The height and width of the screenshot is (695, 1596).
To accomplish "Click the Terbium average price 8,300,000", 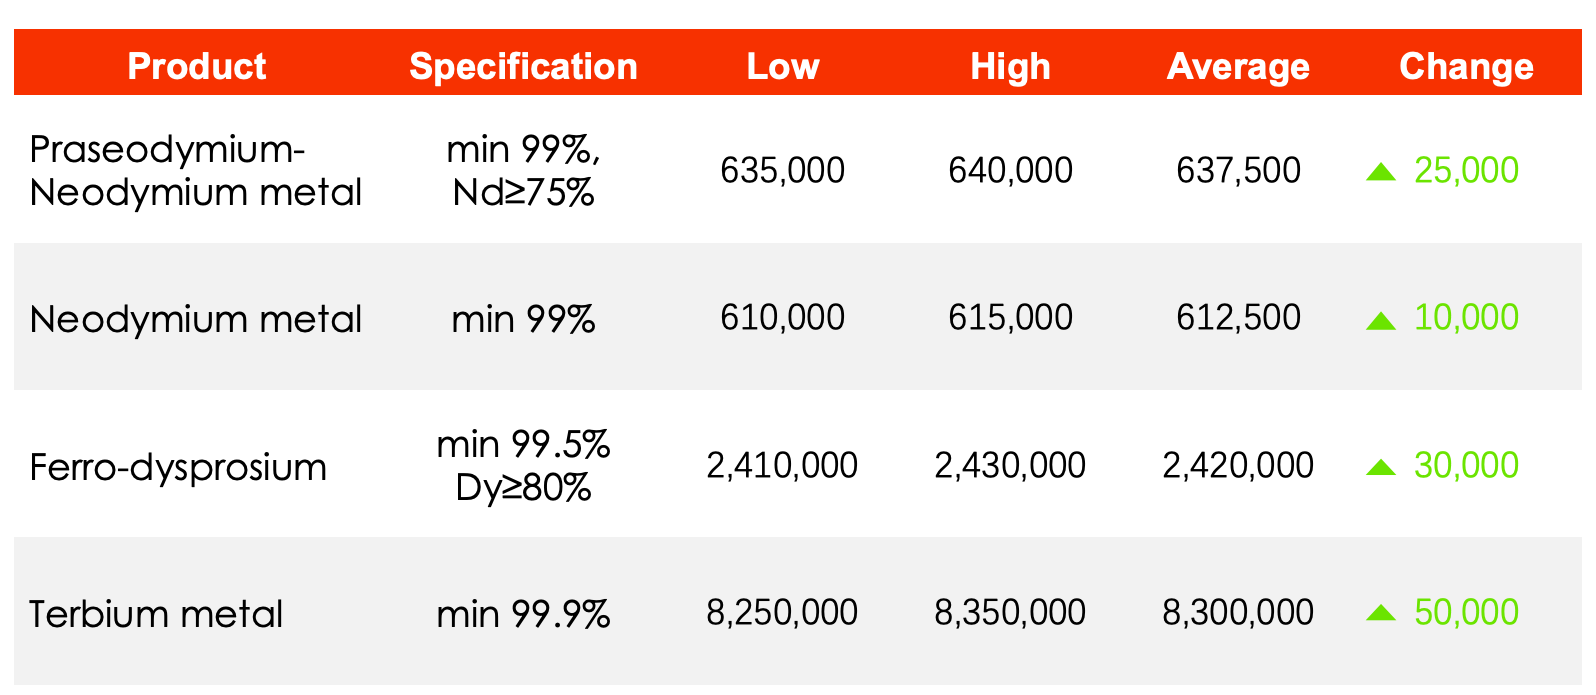I will pyautogui.click(x=1238, y=612).
